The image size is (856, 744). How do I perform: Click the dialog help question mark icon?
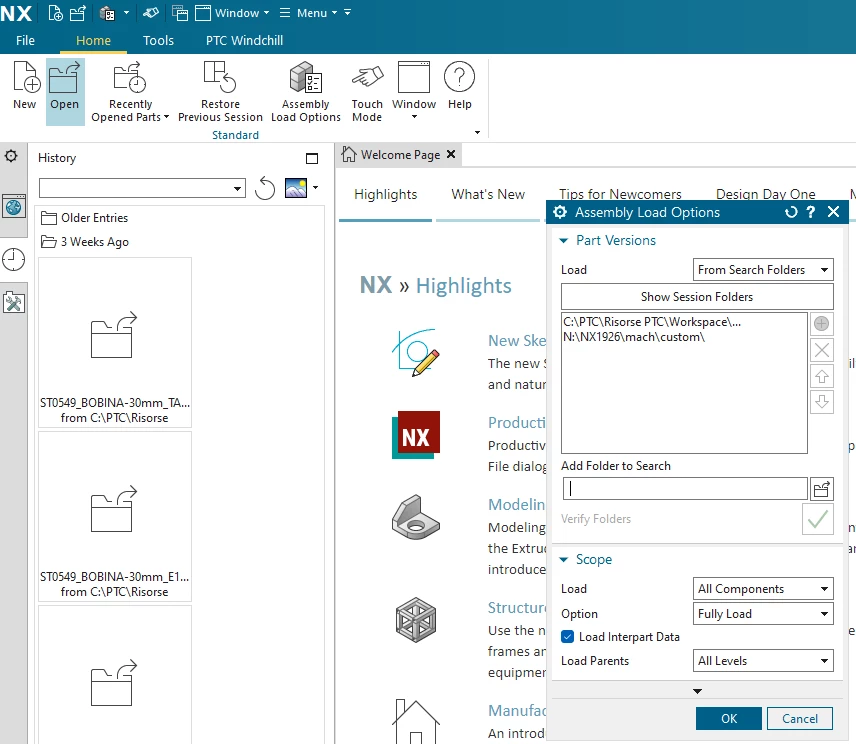coord(811,212)
